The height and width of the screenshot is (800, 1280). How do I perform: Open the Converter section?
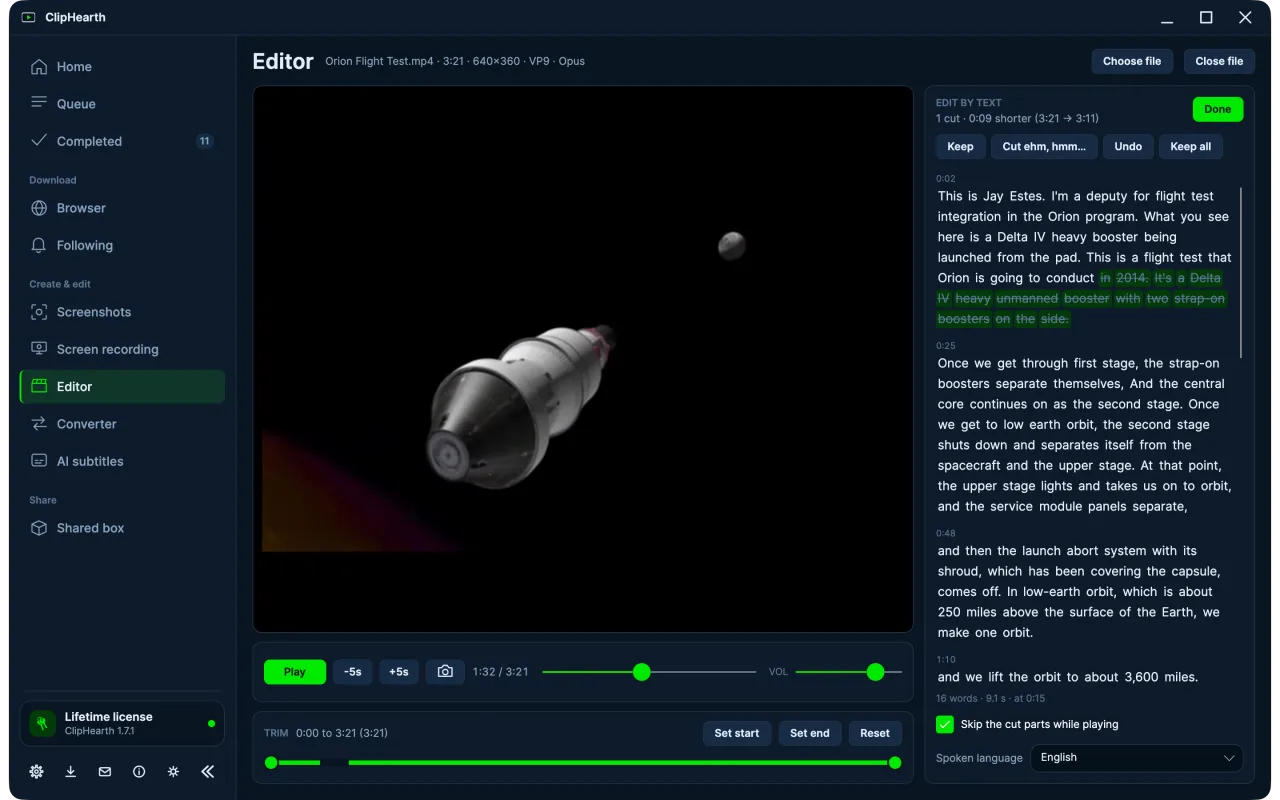[122, 424]
